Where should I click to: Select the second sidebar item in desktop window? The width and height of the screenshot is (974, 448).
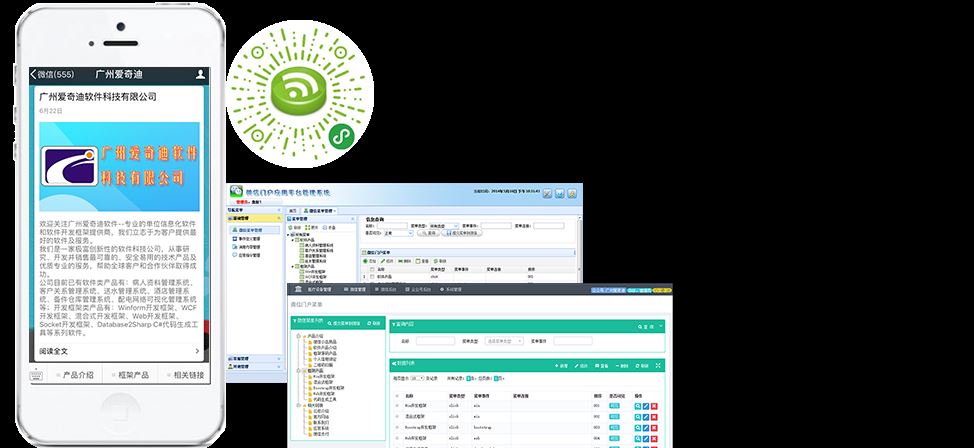246,239
